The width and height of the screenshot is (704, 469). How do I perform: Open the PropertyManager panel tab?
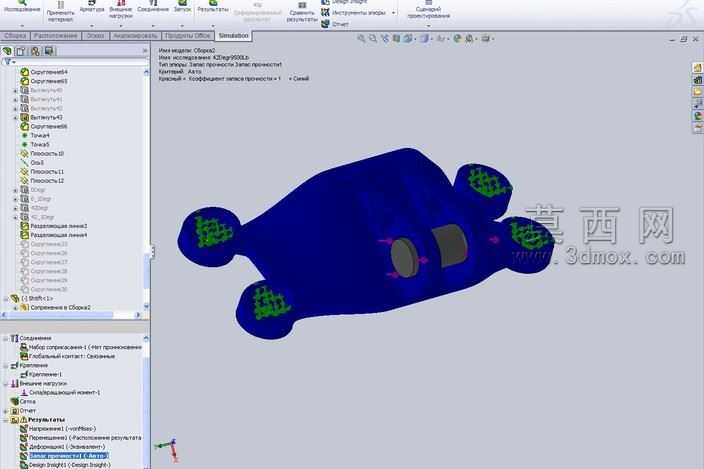[21, 51]
